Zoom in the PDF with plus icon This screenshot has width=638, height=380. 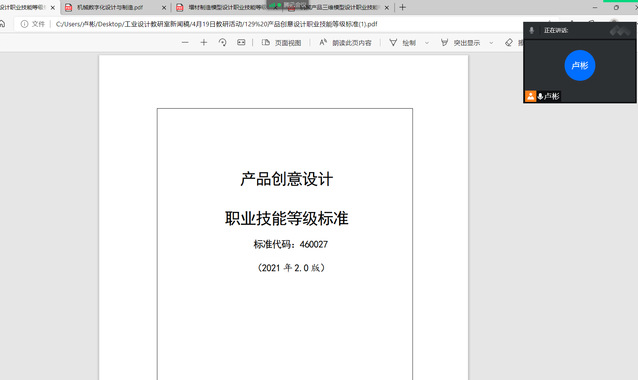pyautogui.click(x=204, y=42)
